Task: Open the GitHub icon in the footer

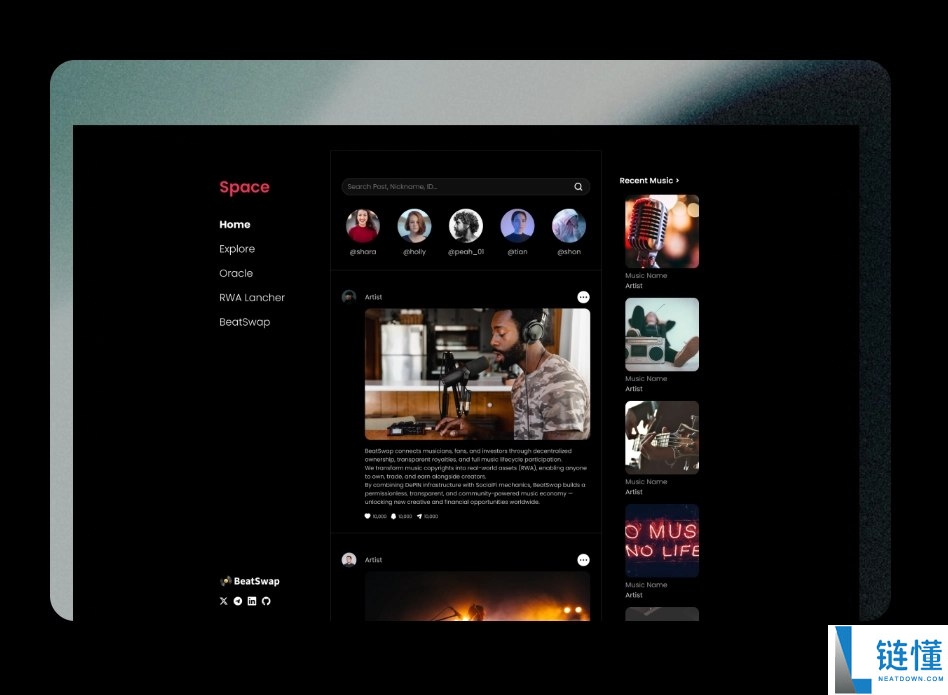Action: (266, 601)
